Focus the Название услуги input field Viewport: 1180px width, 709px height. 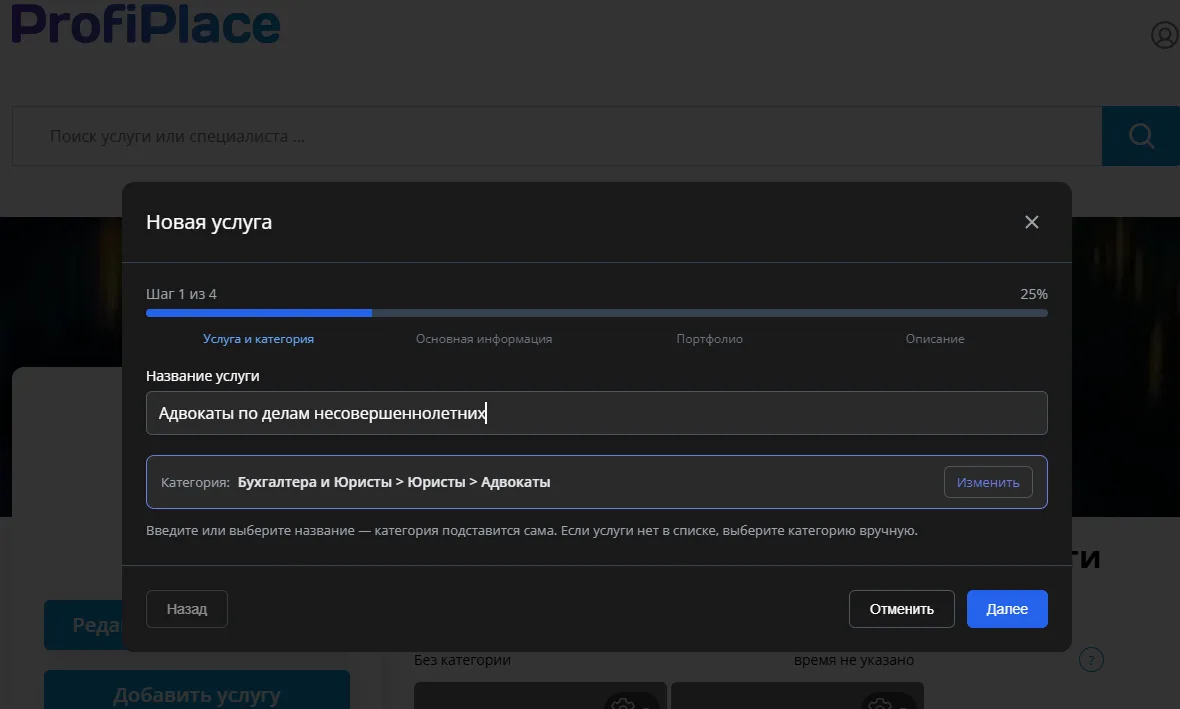[x=597, y=413]
